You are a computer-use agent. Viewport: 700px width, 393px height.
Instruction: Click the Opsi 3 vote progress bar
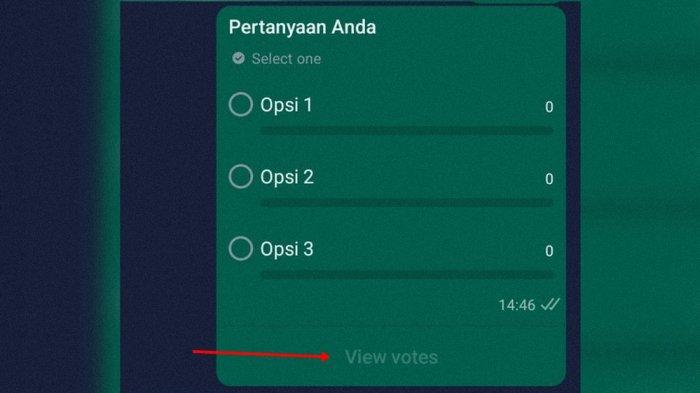click(x=407, y=275)
